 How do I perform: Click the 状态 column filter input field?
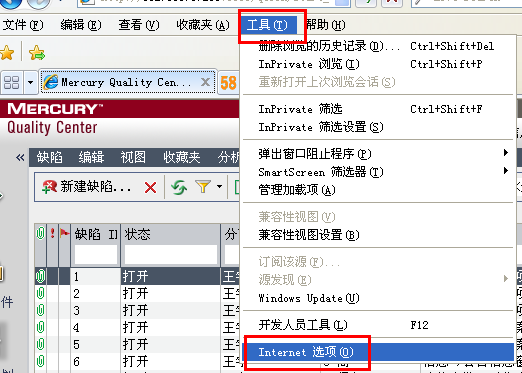[171, 255]
